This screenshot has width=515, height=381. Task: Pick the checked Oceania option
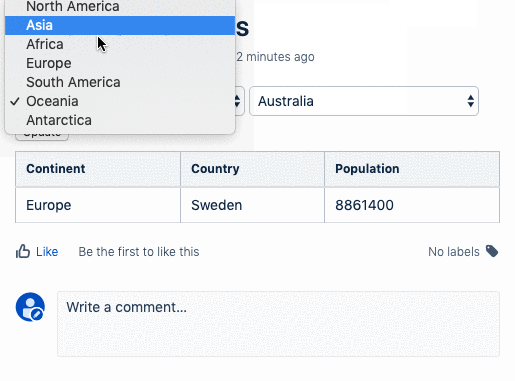point(120,101)
